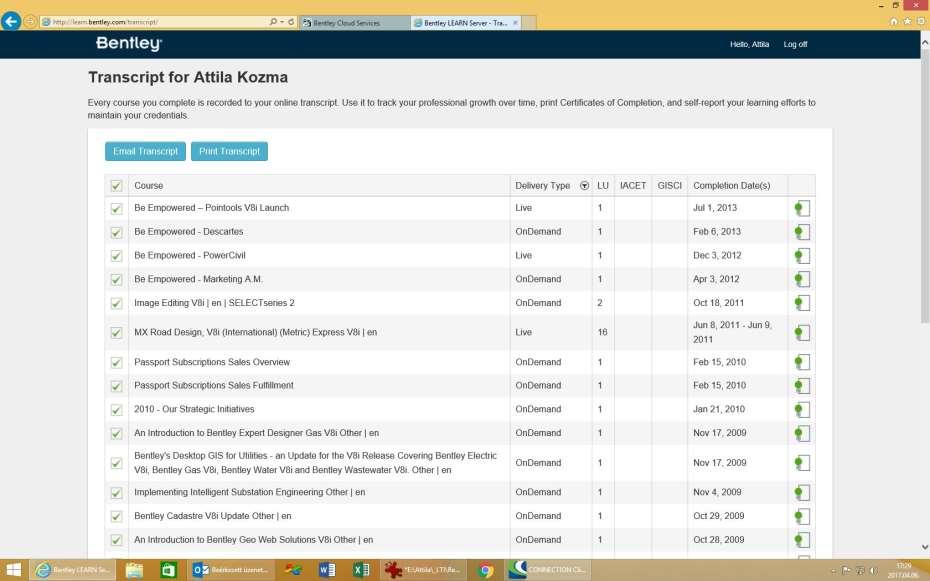
Task: Click the Hello, Attila account link
Action: pos(749,44)
